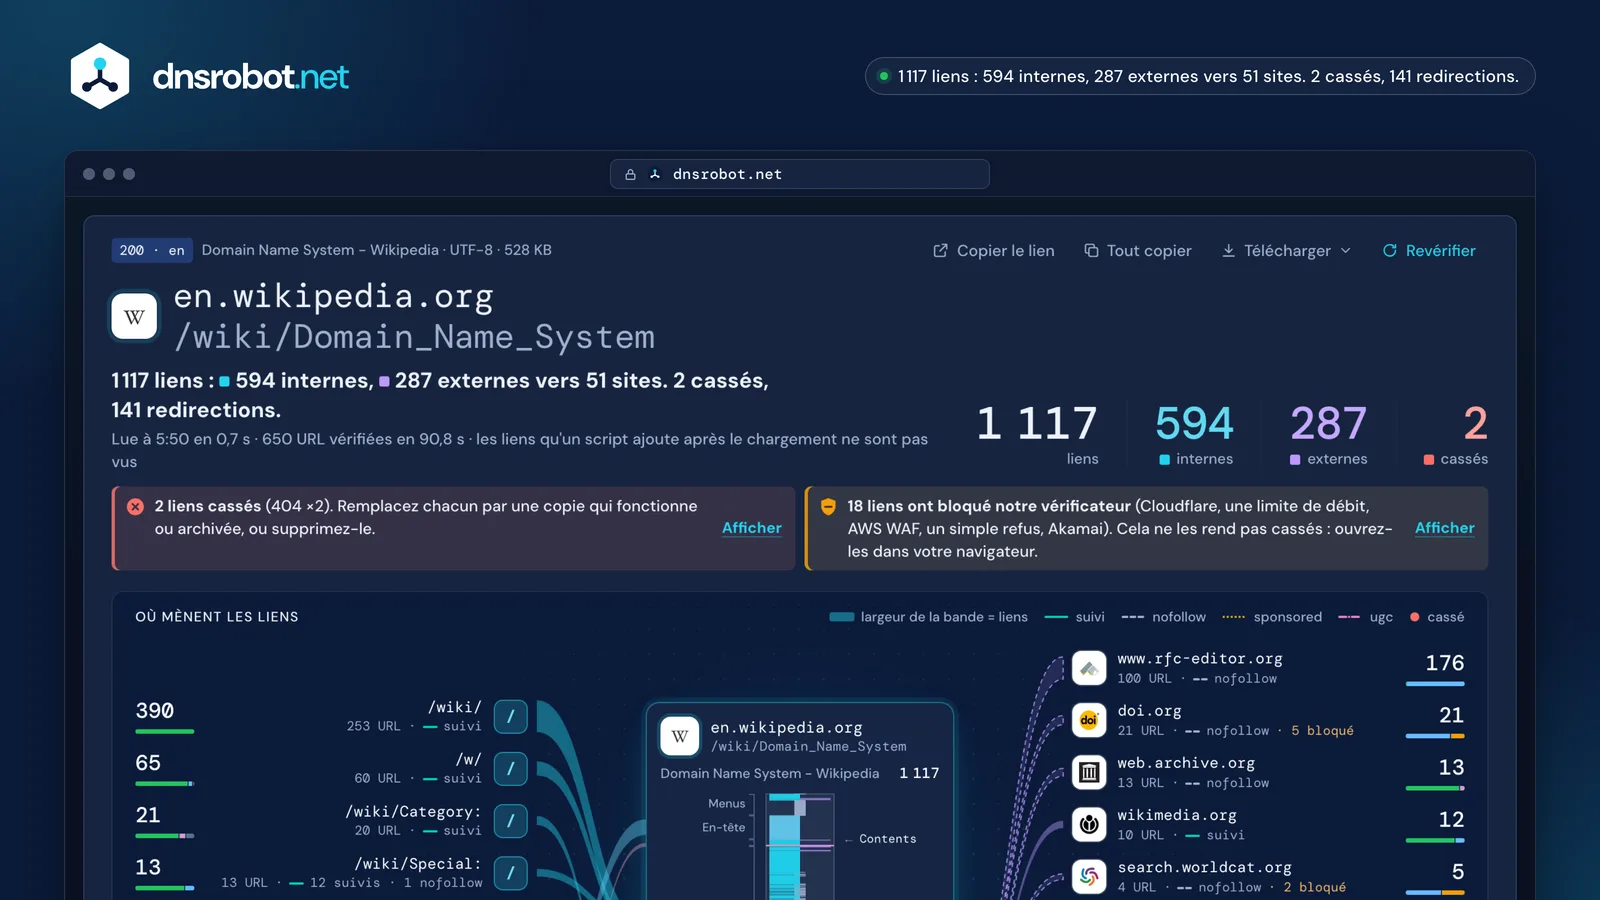
Task: Click the dnsrobot.net address bar field
Action: (x=800, y=174)
